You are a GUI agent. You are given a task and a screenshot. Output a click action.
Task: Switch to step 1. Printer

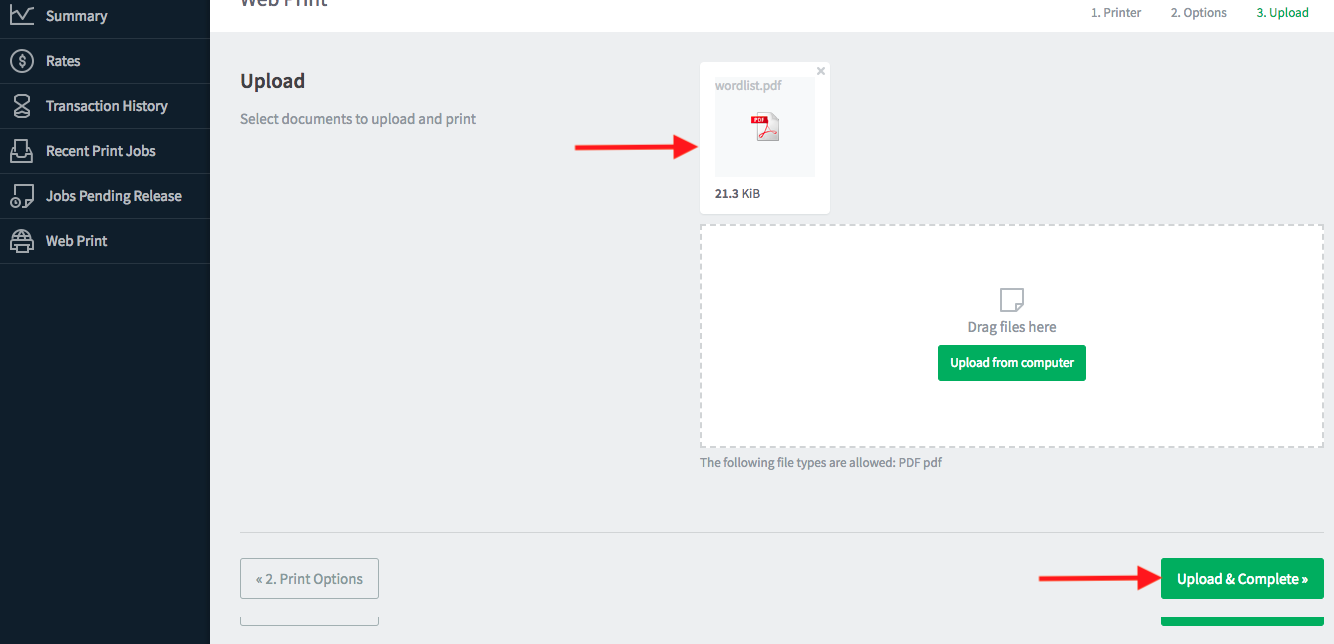(1115, 13)
